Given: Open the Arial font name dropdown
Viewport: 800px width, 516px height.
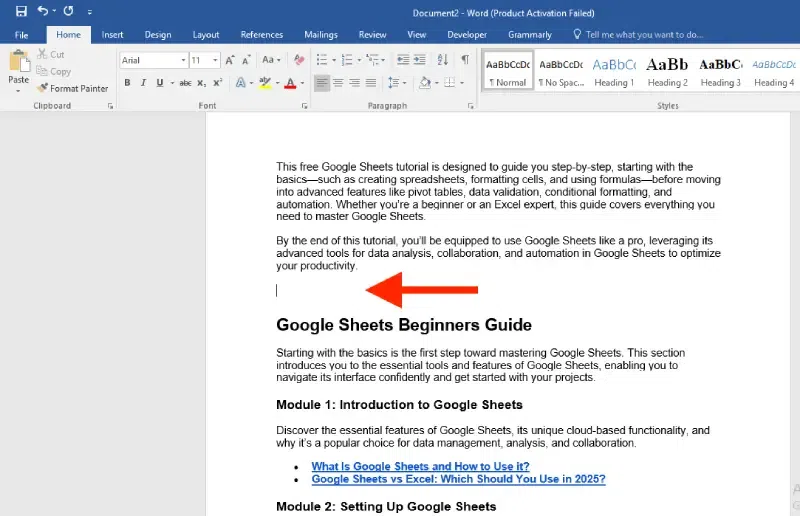Looking at the screenshot, I should (183, 60).
